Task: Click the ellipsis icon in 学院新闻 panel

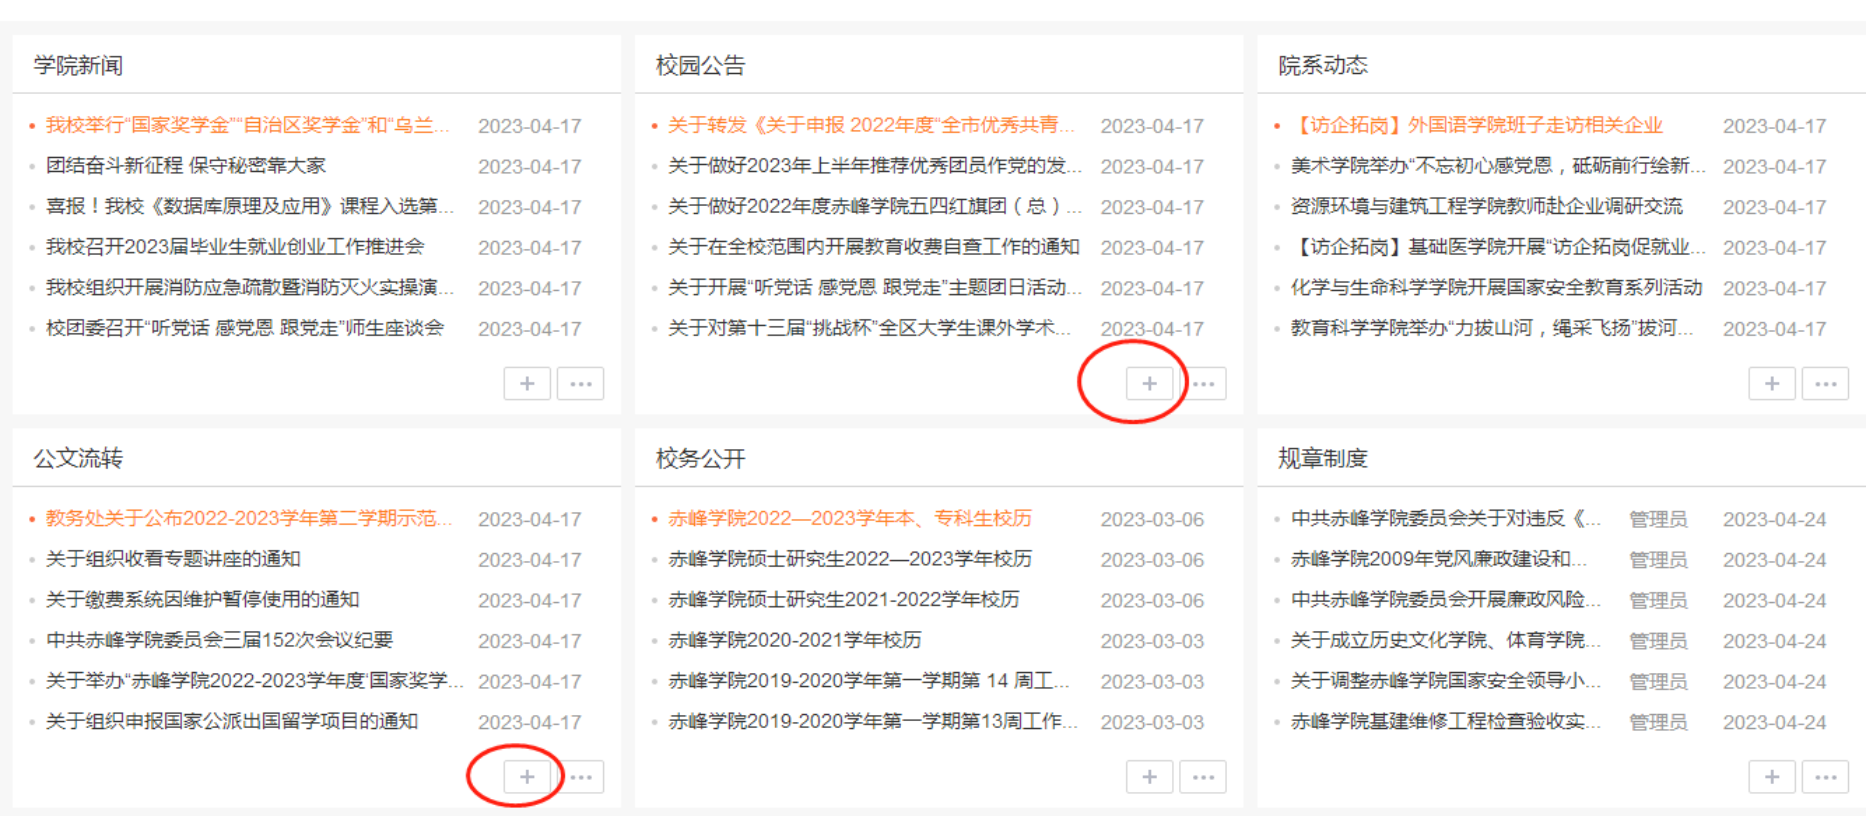Action: point(580,384)
